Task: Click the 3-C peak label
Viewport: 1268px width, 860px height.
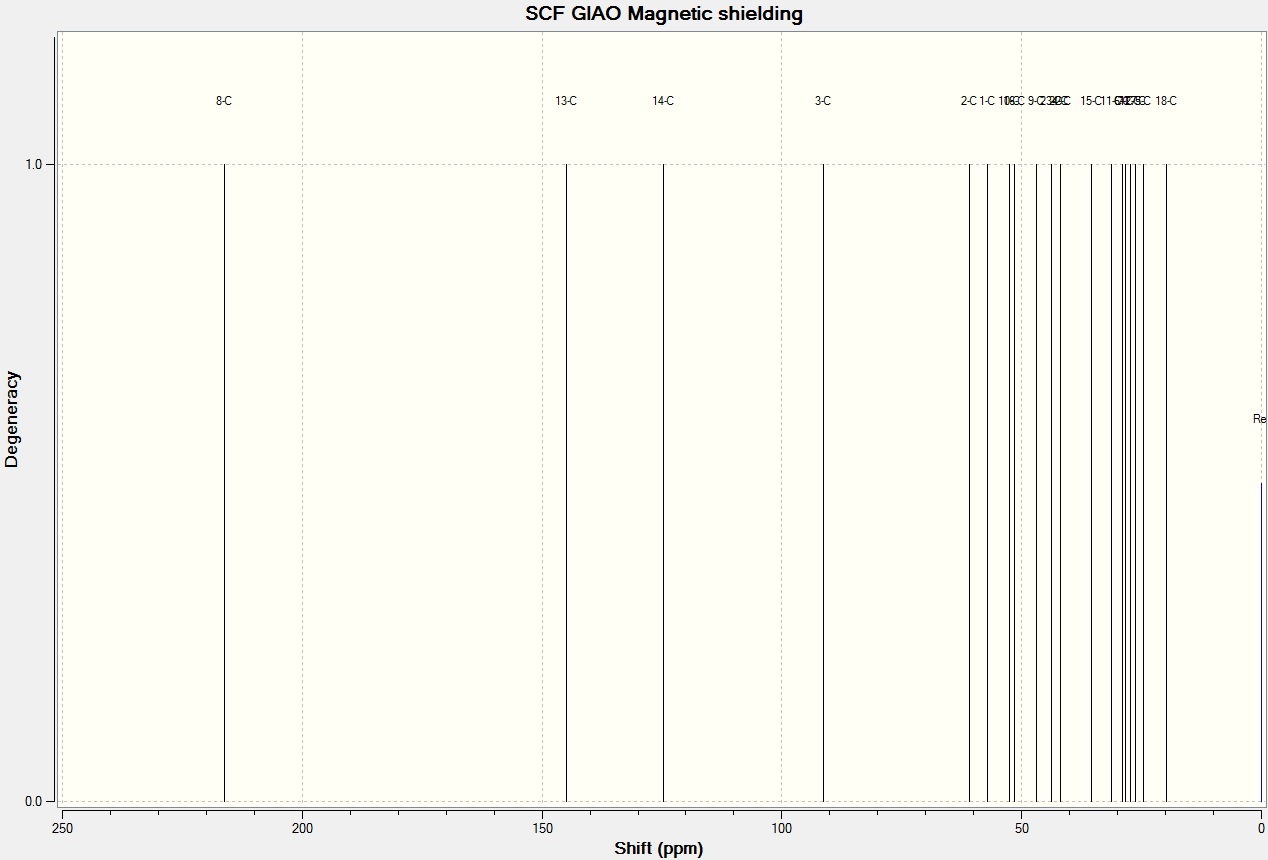Action: point(823,101)
